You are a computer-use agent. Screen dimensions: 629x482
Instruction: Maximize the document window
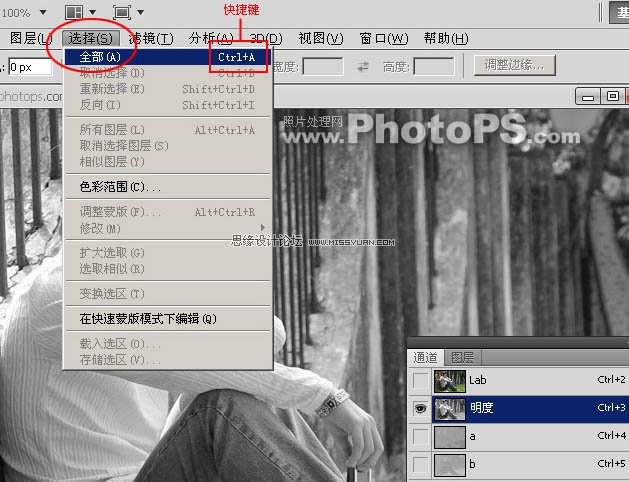612,97
